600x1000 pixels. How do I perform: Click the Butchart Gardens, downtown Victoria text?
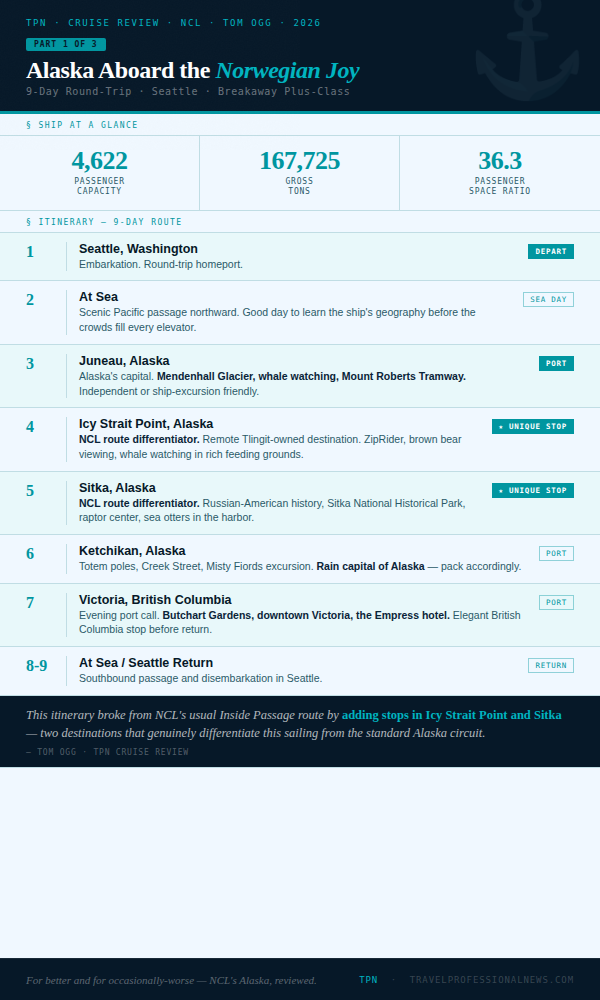pos(306,615)
